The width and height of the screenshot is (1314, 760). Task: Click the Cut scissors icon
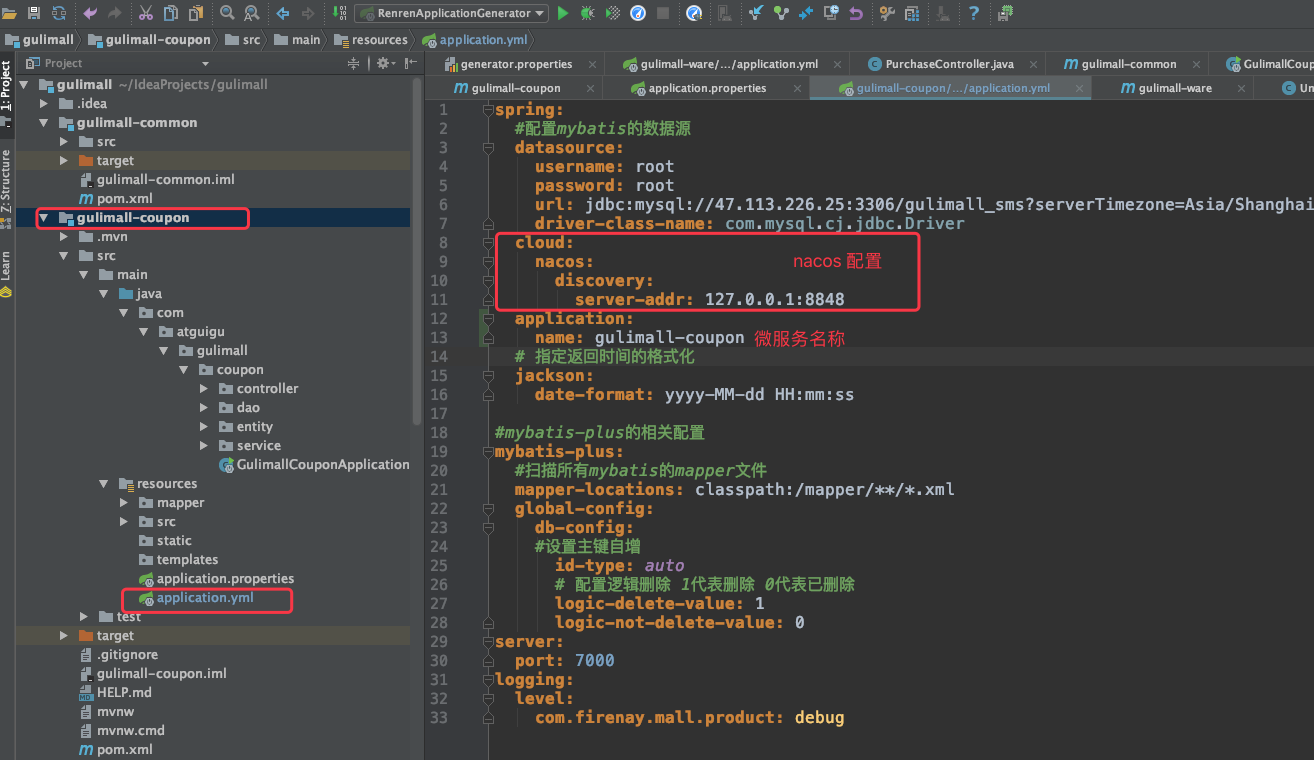145,13
